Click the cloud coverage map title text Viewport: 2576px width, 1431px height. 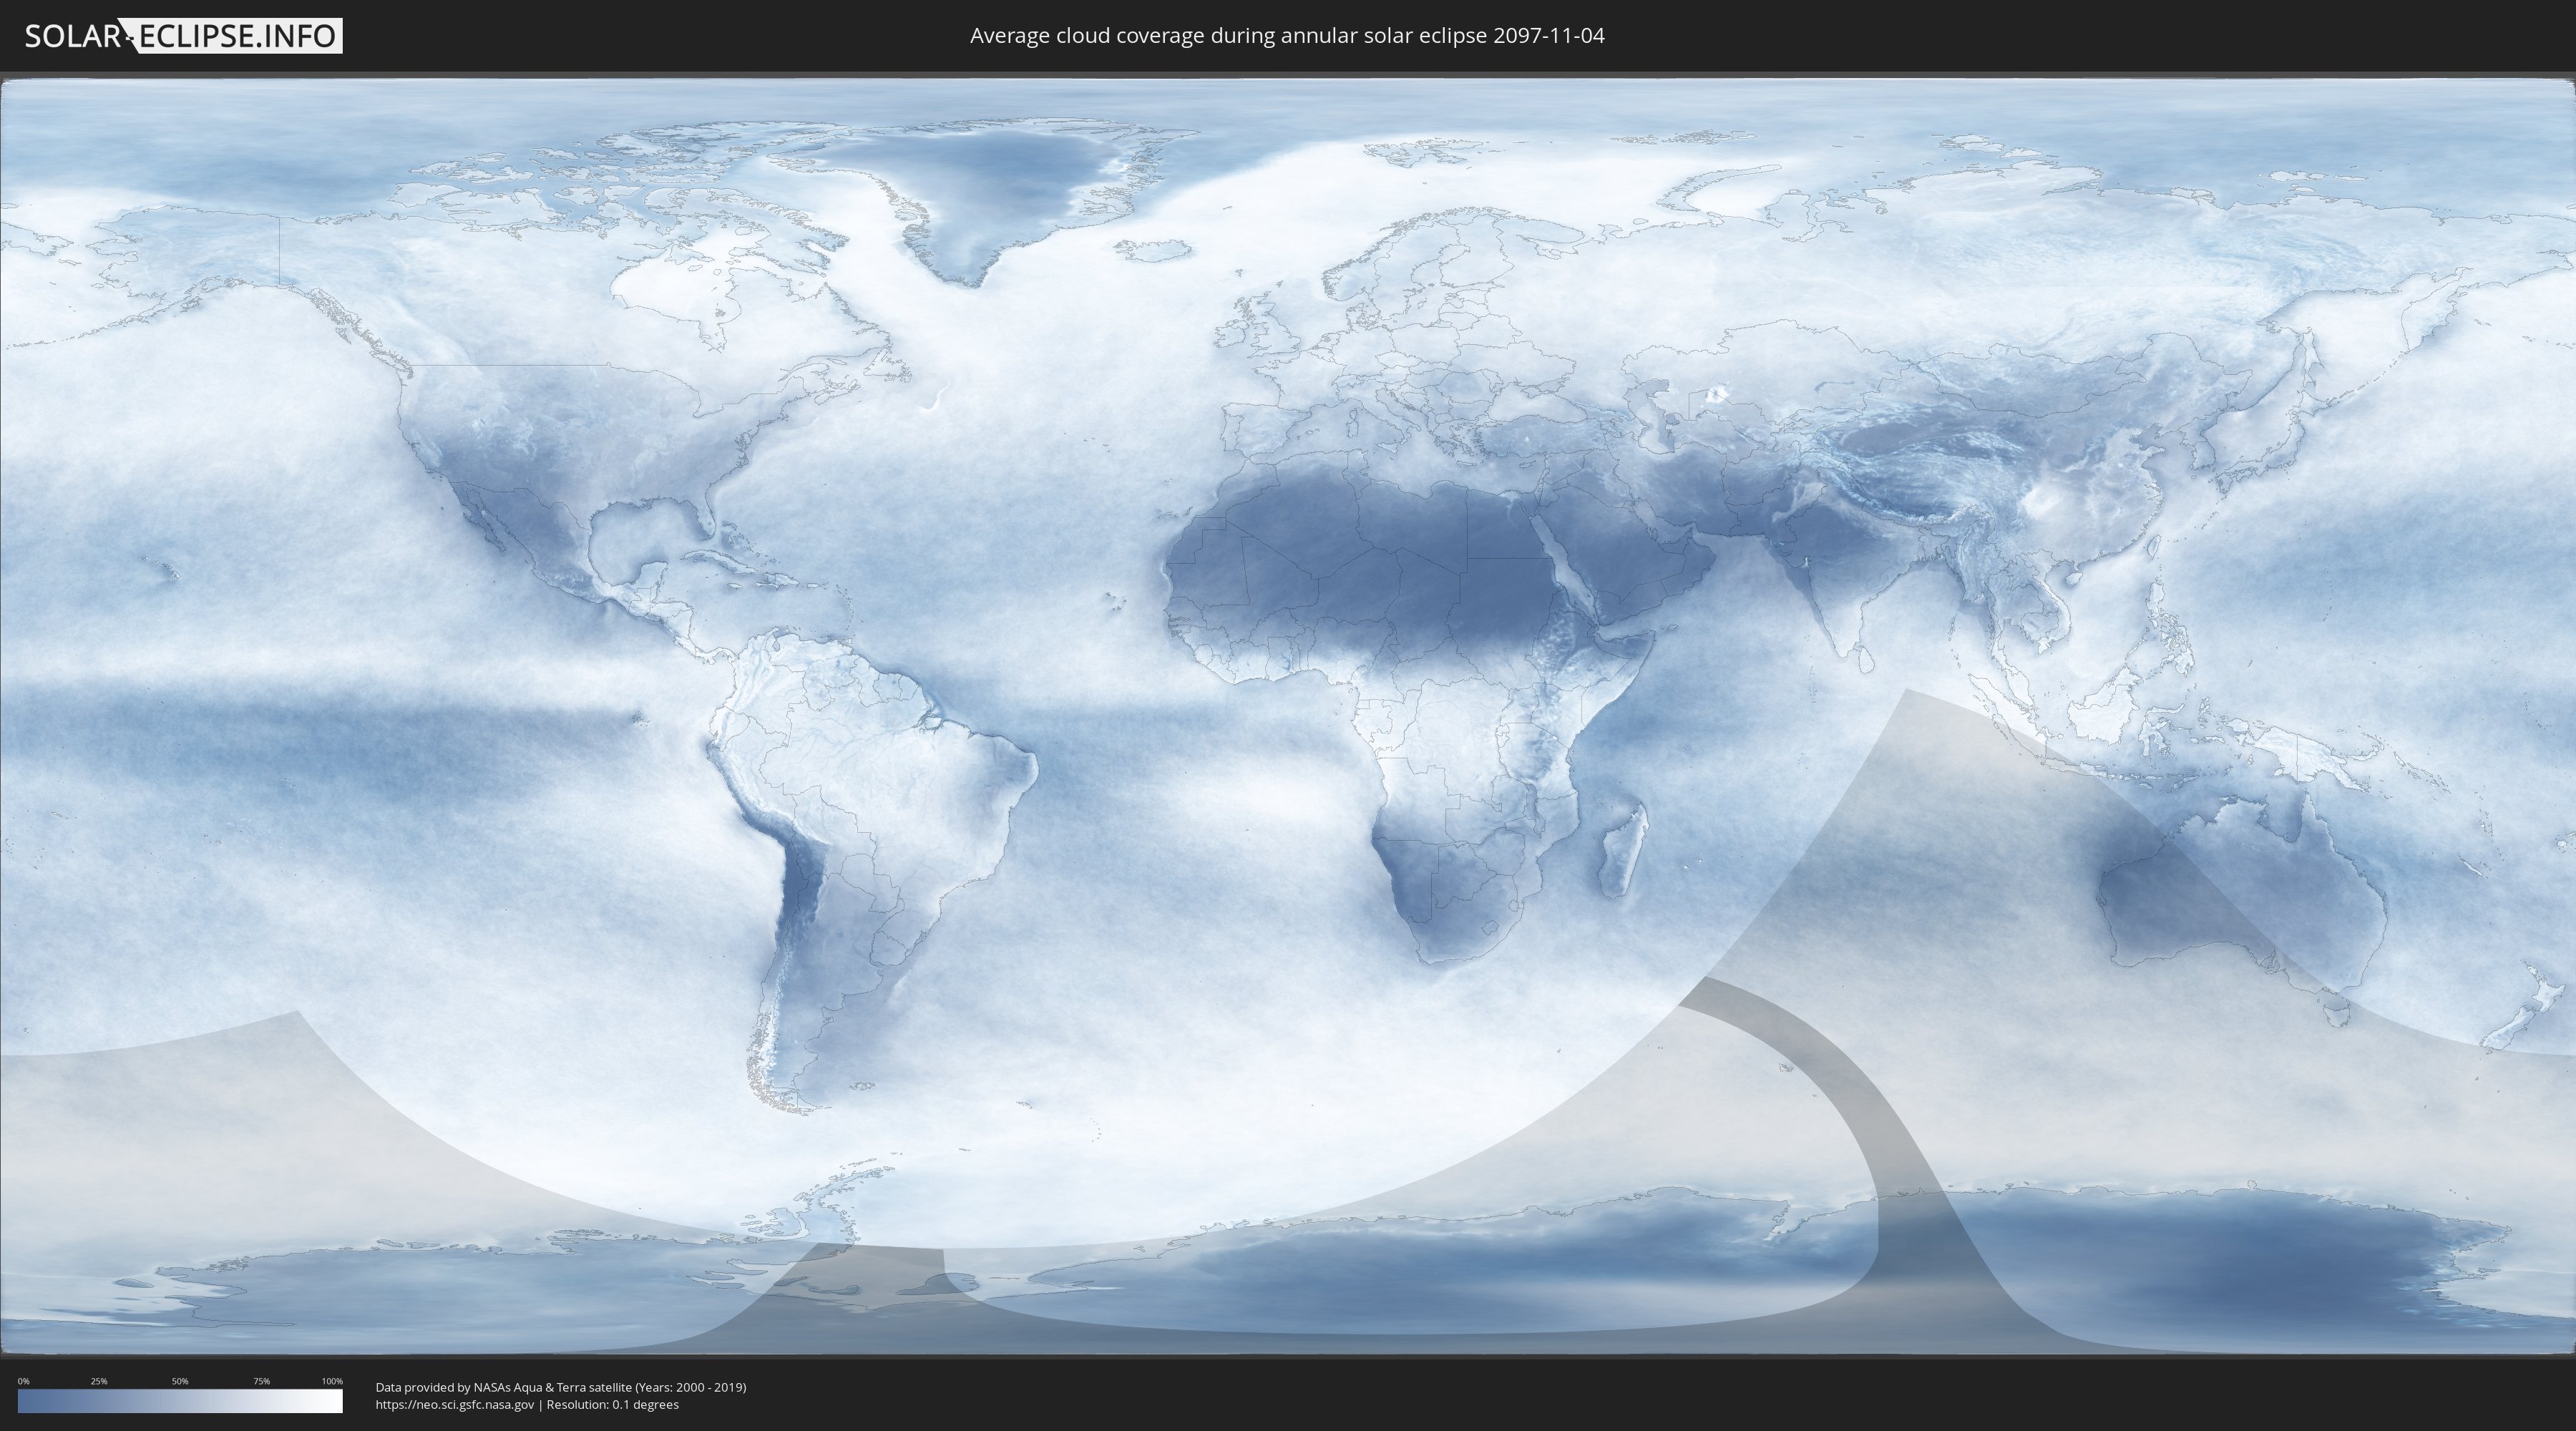point(1287,36)
